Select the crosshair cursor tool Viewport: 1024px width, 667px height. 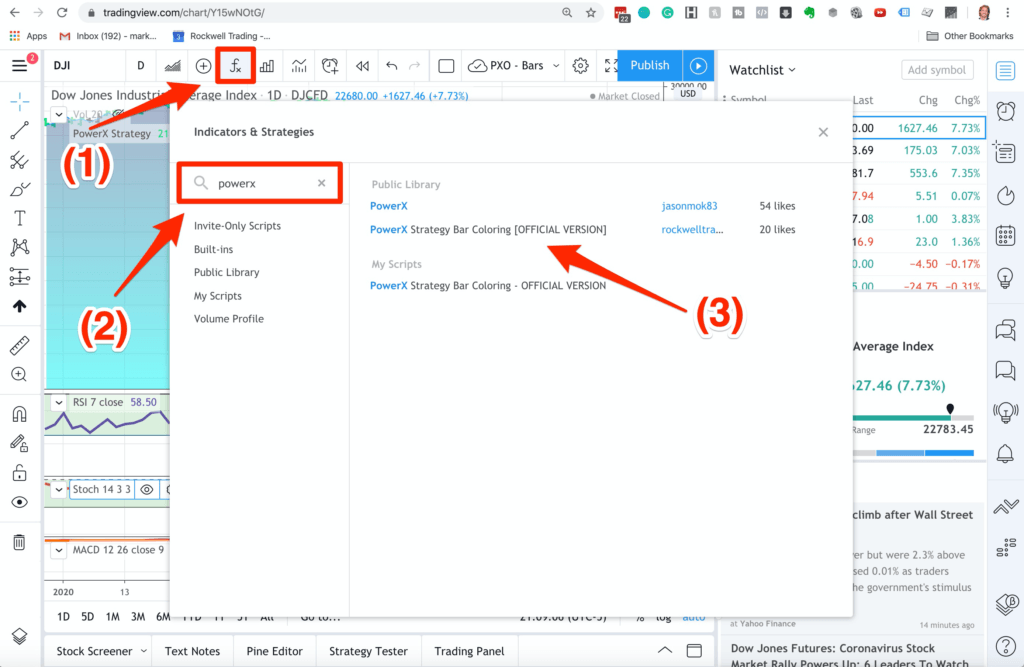(20, 101)
